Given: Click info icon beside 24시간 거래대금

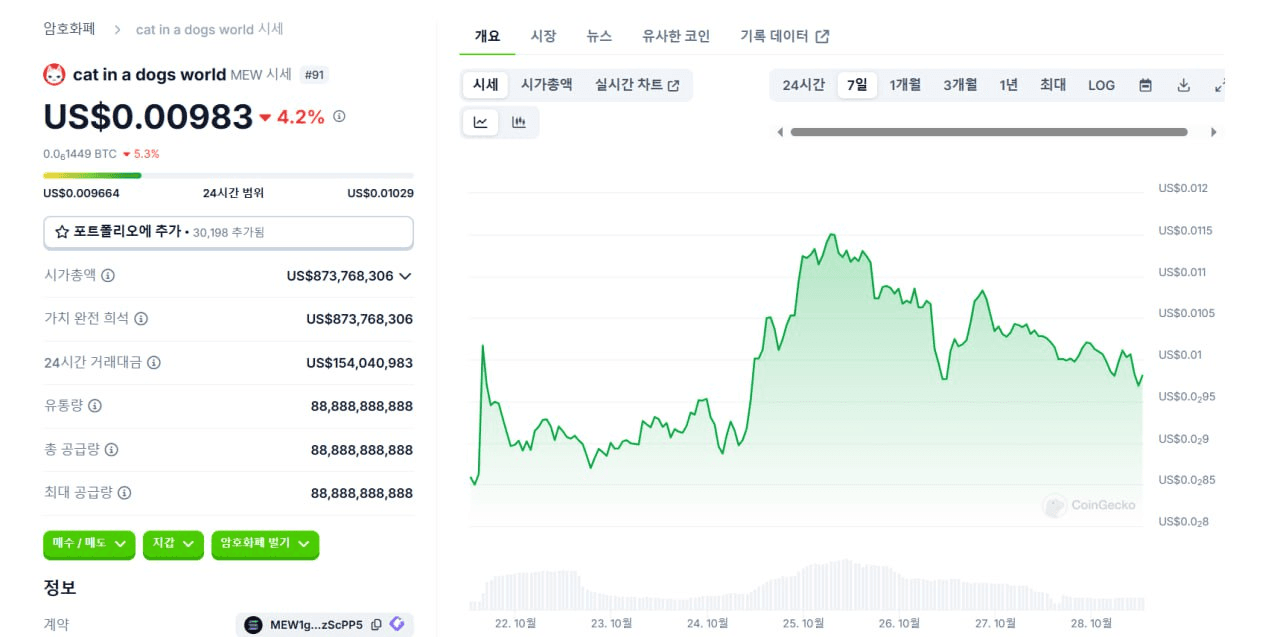Looking at the screenshot, I should point(153,363).
